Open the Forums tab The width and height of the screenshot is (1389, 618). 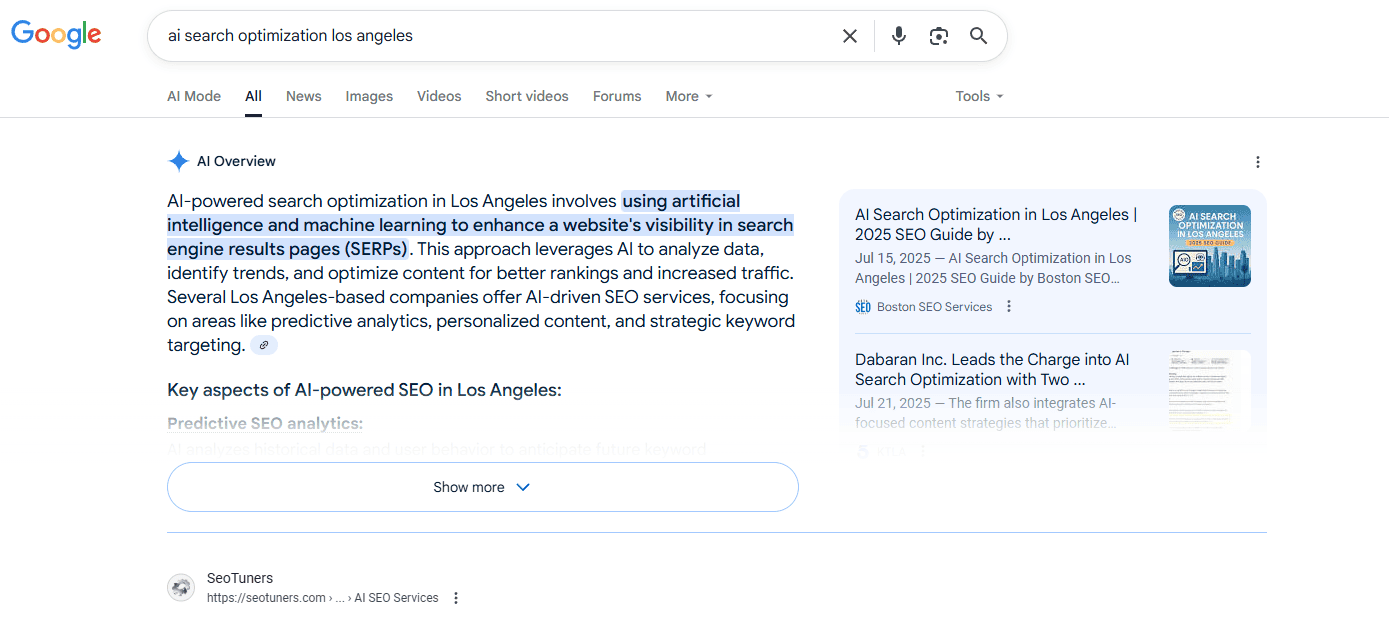pos(617,96)
